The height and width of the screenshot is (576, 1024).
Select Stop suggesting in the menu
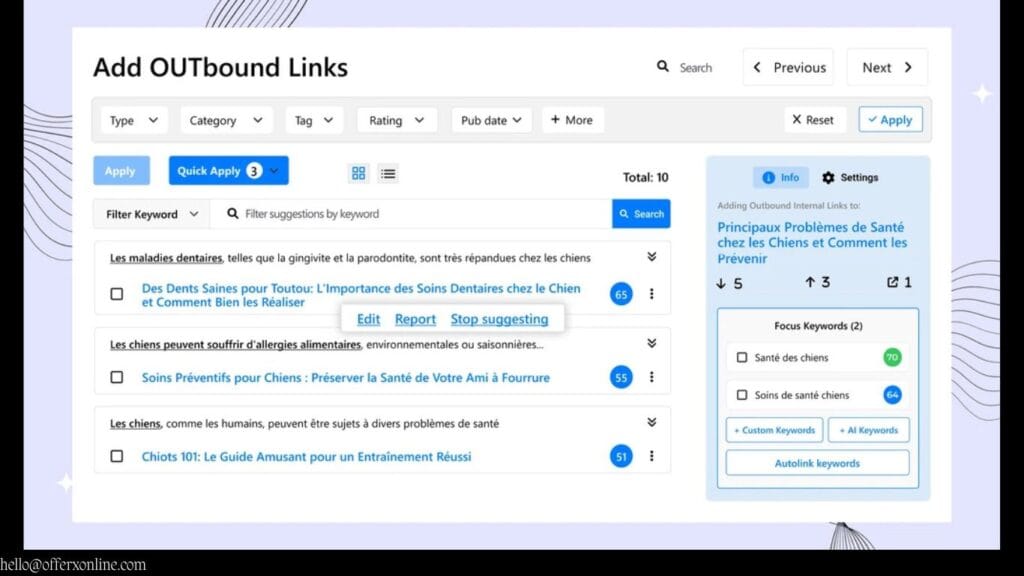tap(500, 318)
